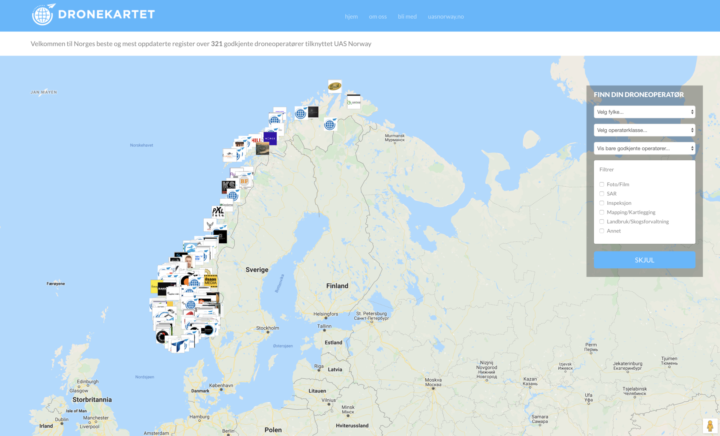Open the globe marker near Murmansk border
Image resolution: width=720 pixels, height=436 pixels.
pos(329,125)
